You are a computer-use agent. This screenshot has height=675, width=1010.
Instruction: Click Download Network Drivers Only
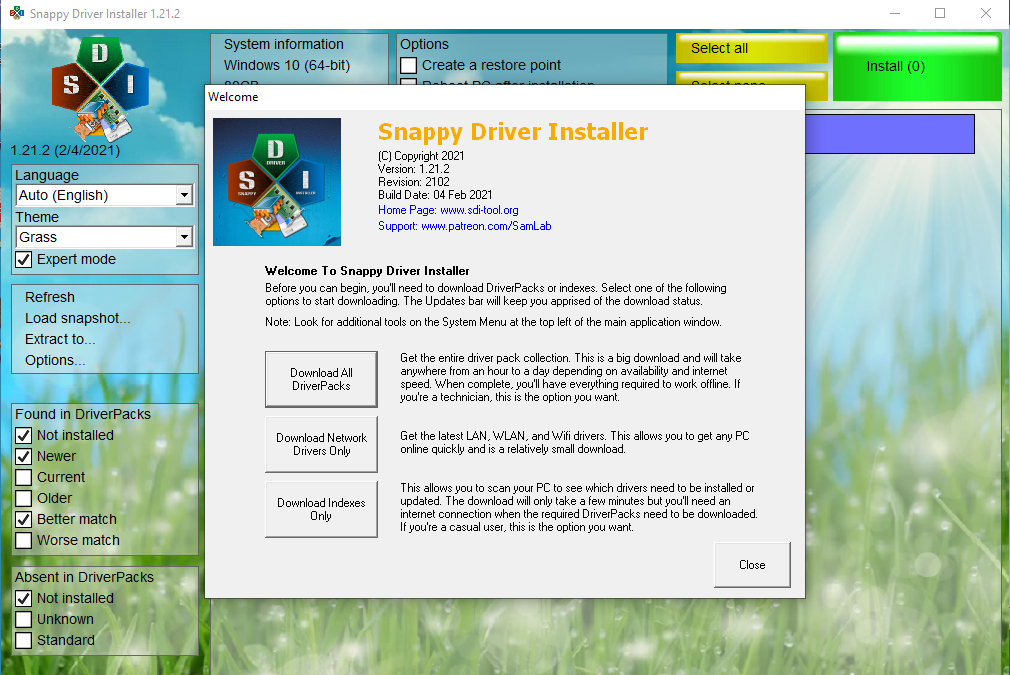coord(320,443)
